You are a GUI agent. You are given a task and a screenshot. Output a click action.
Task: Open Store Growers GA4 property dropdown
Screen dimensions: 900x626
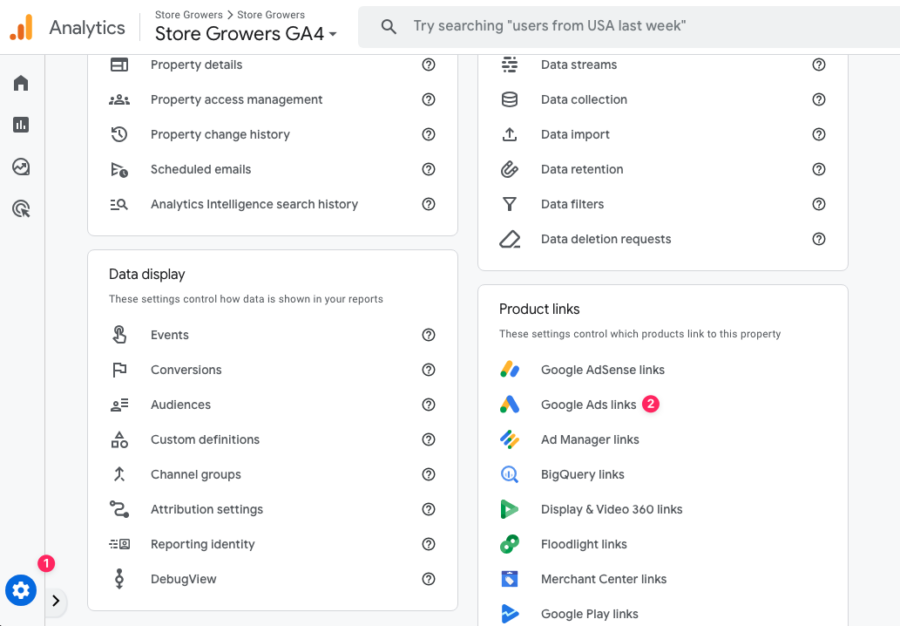click(246, 34)
